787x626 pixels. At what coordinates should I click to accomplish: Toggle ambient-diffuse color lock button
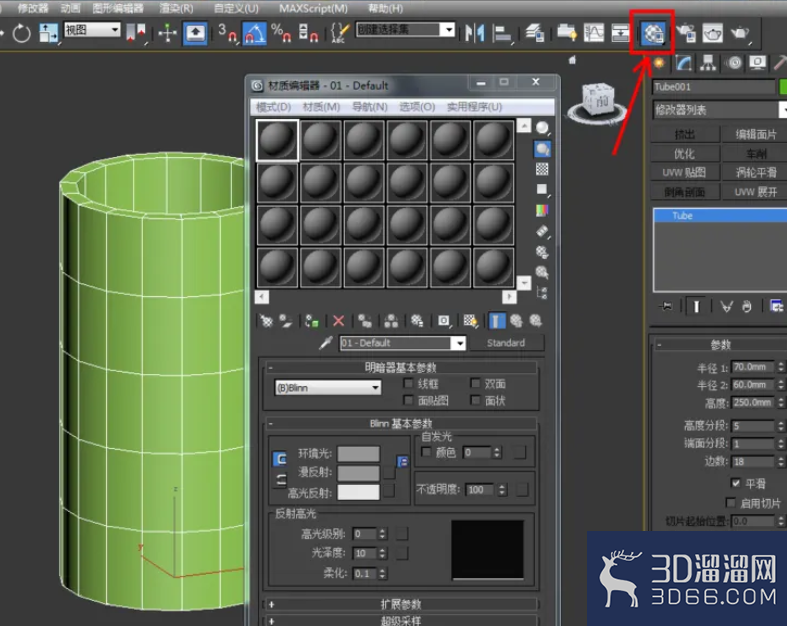tap(280, 459)
